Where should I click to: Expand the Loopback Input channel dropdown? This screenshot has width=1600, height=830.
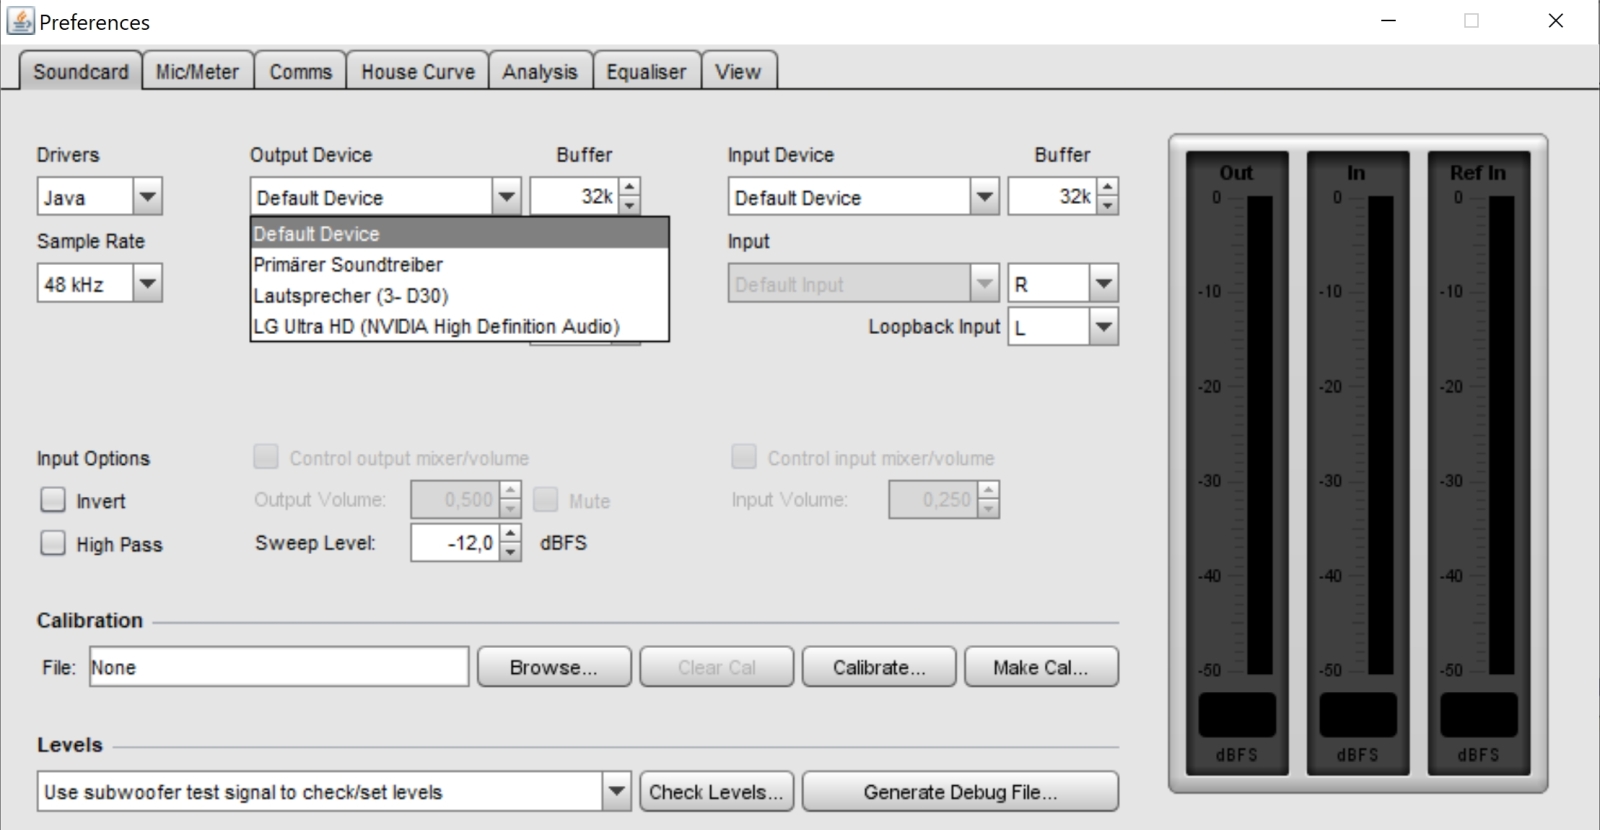(x=1103, y=327)
